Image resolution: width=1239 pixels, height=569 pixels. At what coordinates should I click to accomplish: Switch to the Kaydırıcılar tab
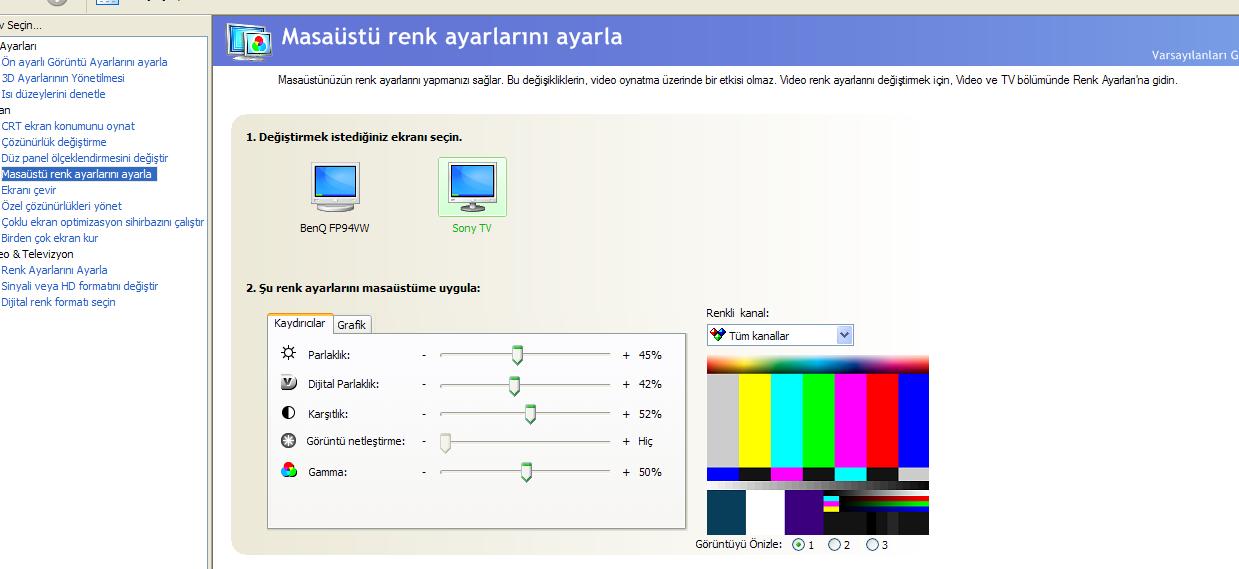click(x=300, y=323)
